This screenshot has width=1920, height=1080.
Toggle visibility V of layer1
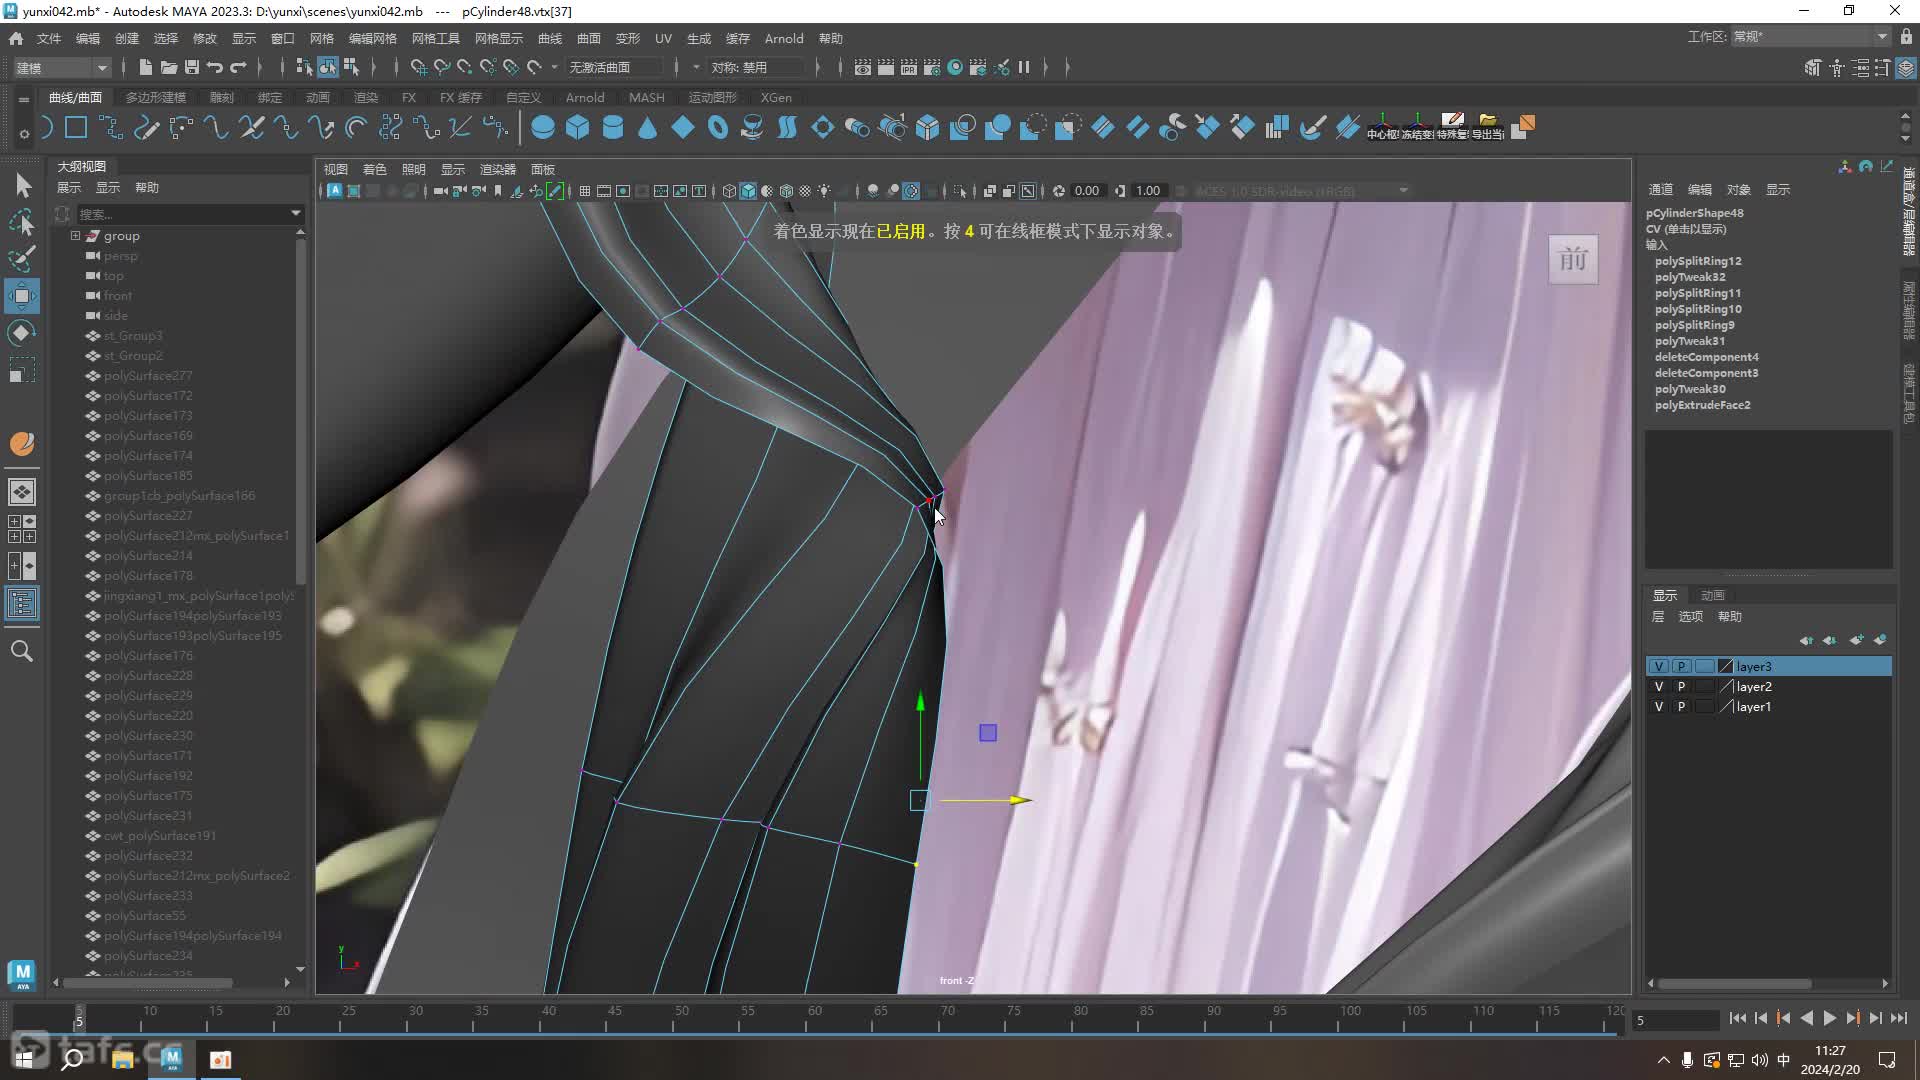click(x=1659, y=706)
